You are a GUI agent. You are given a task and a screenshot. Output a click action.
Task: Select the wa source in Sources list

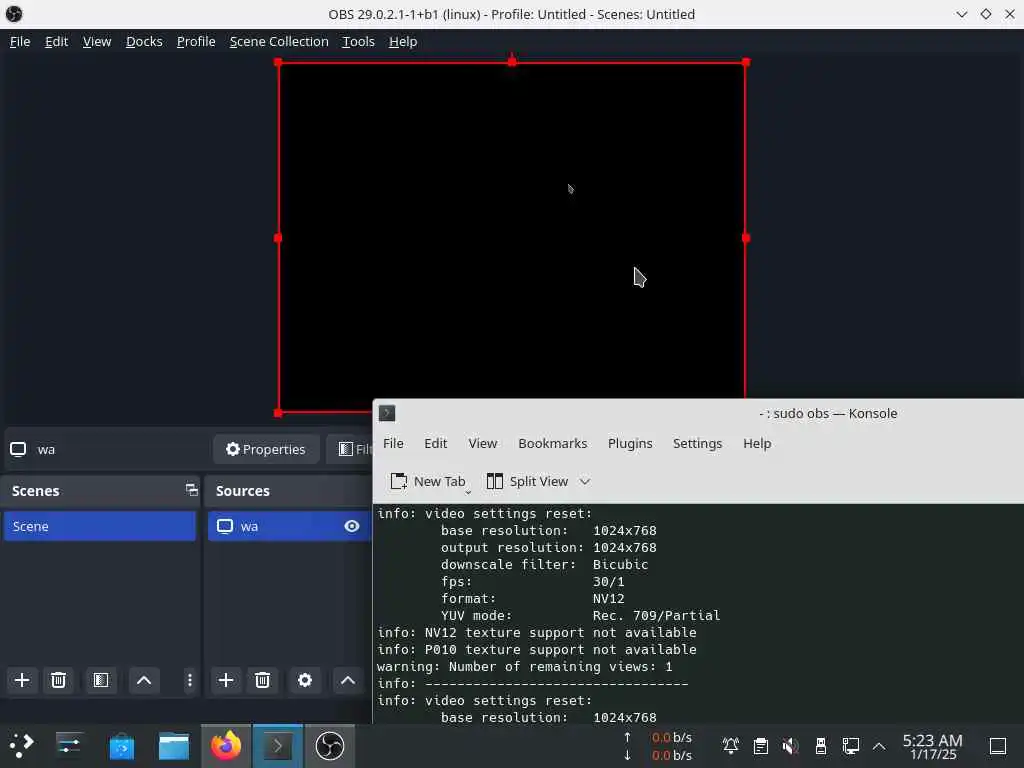point(289,526)
